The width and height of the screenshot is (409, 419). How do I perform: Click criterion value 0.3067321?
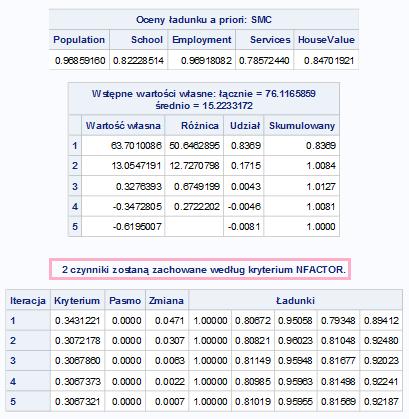pos(78,402)
